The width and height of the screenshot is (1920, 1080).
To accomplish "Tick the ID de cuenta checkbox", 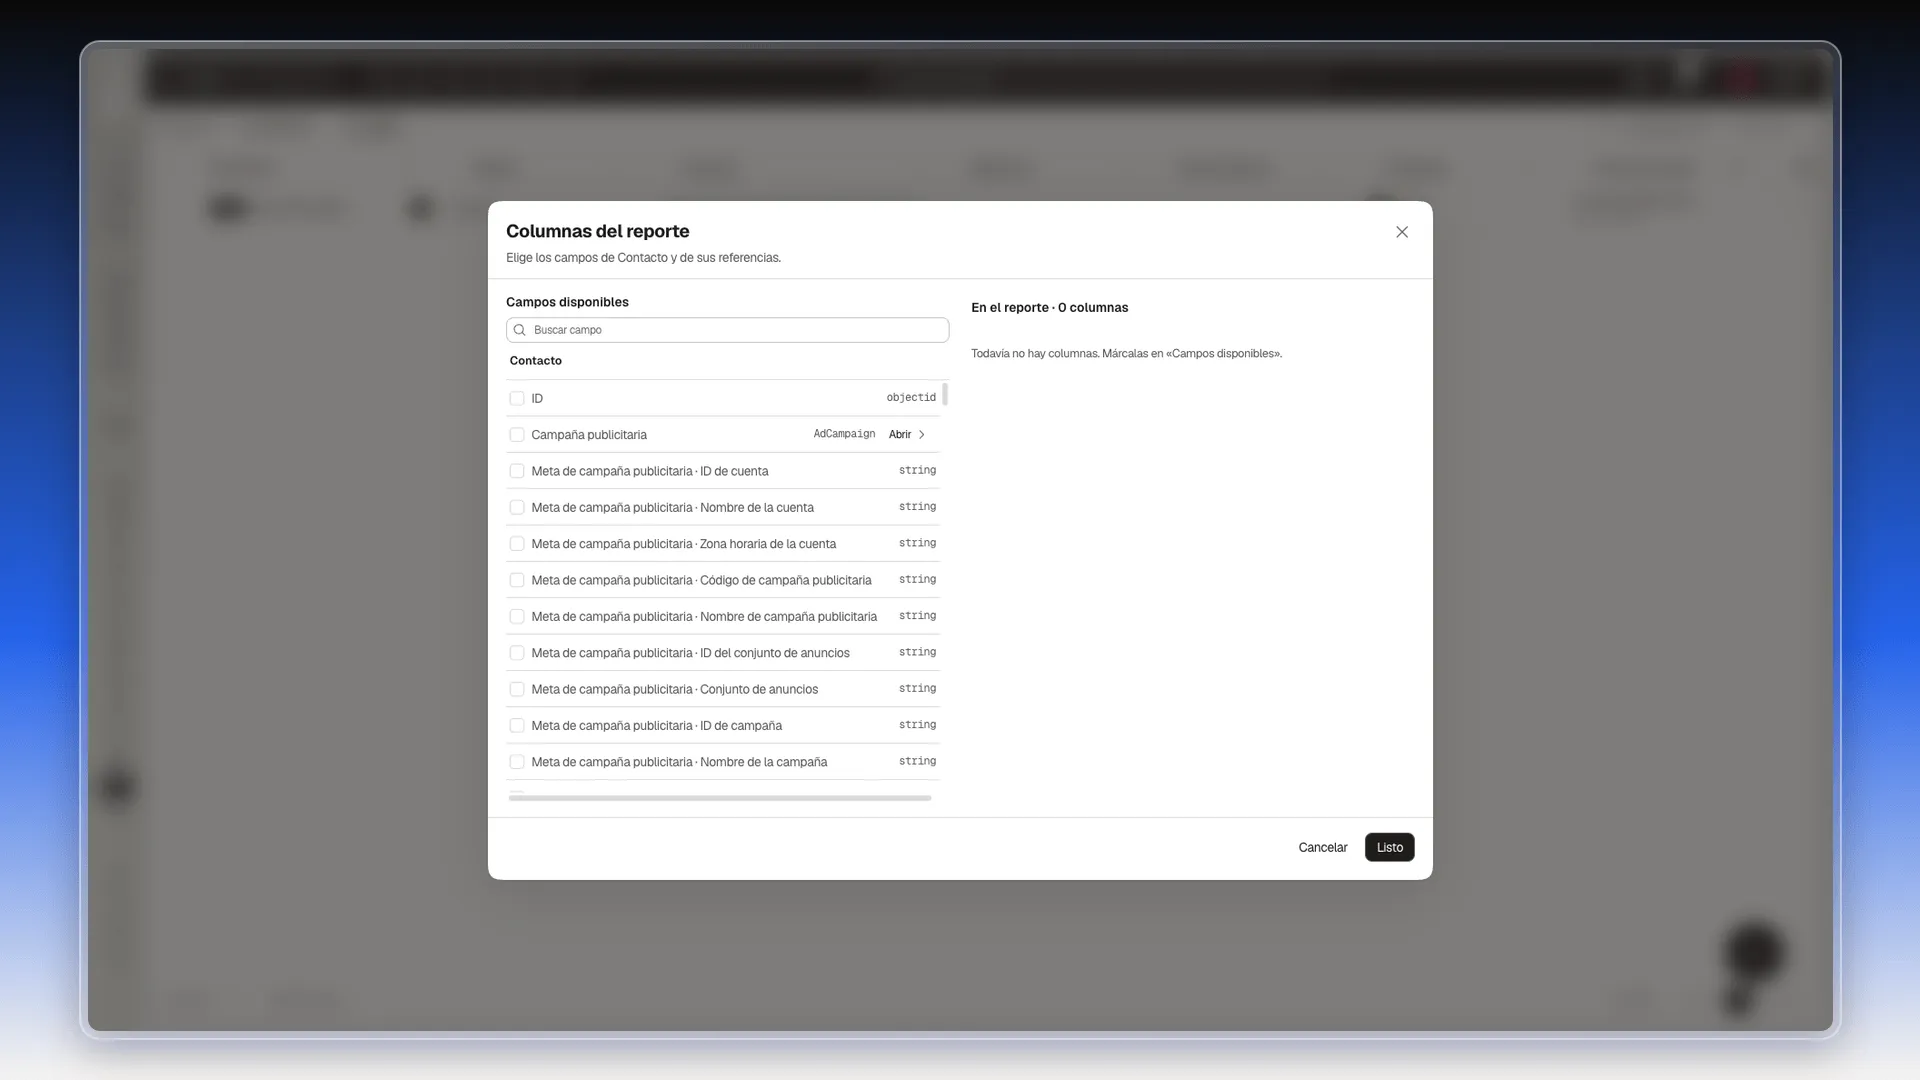I will click(x=517, y=471).
